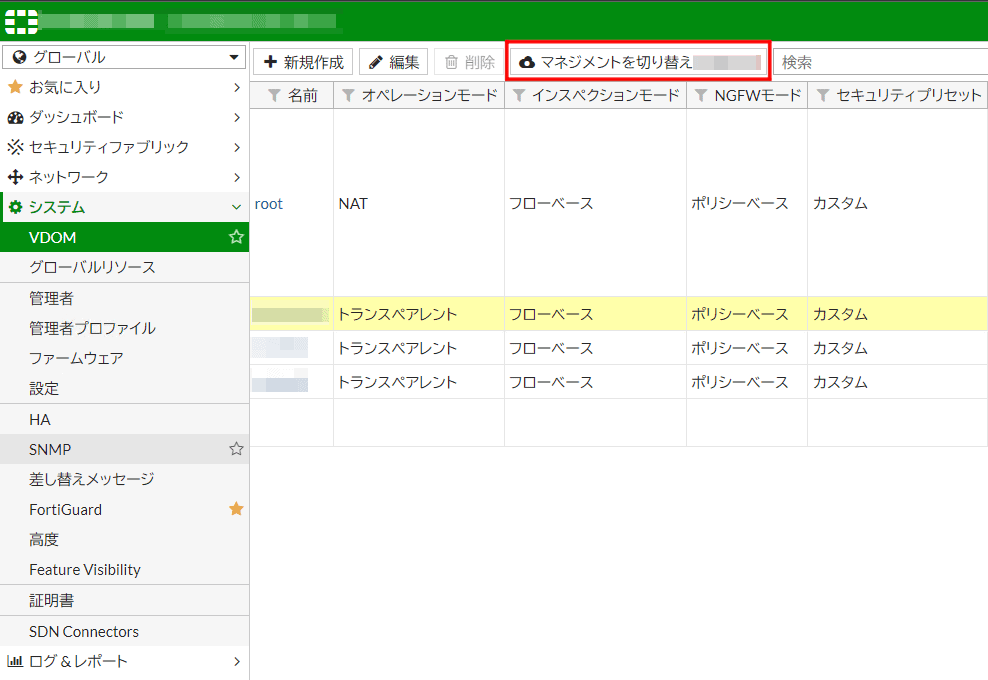988x680 pixels.
Task: Open 管理者プロファイル in the sidebar
Action: (x=92, y=328)
